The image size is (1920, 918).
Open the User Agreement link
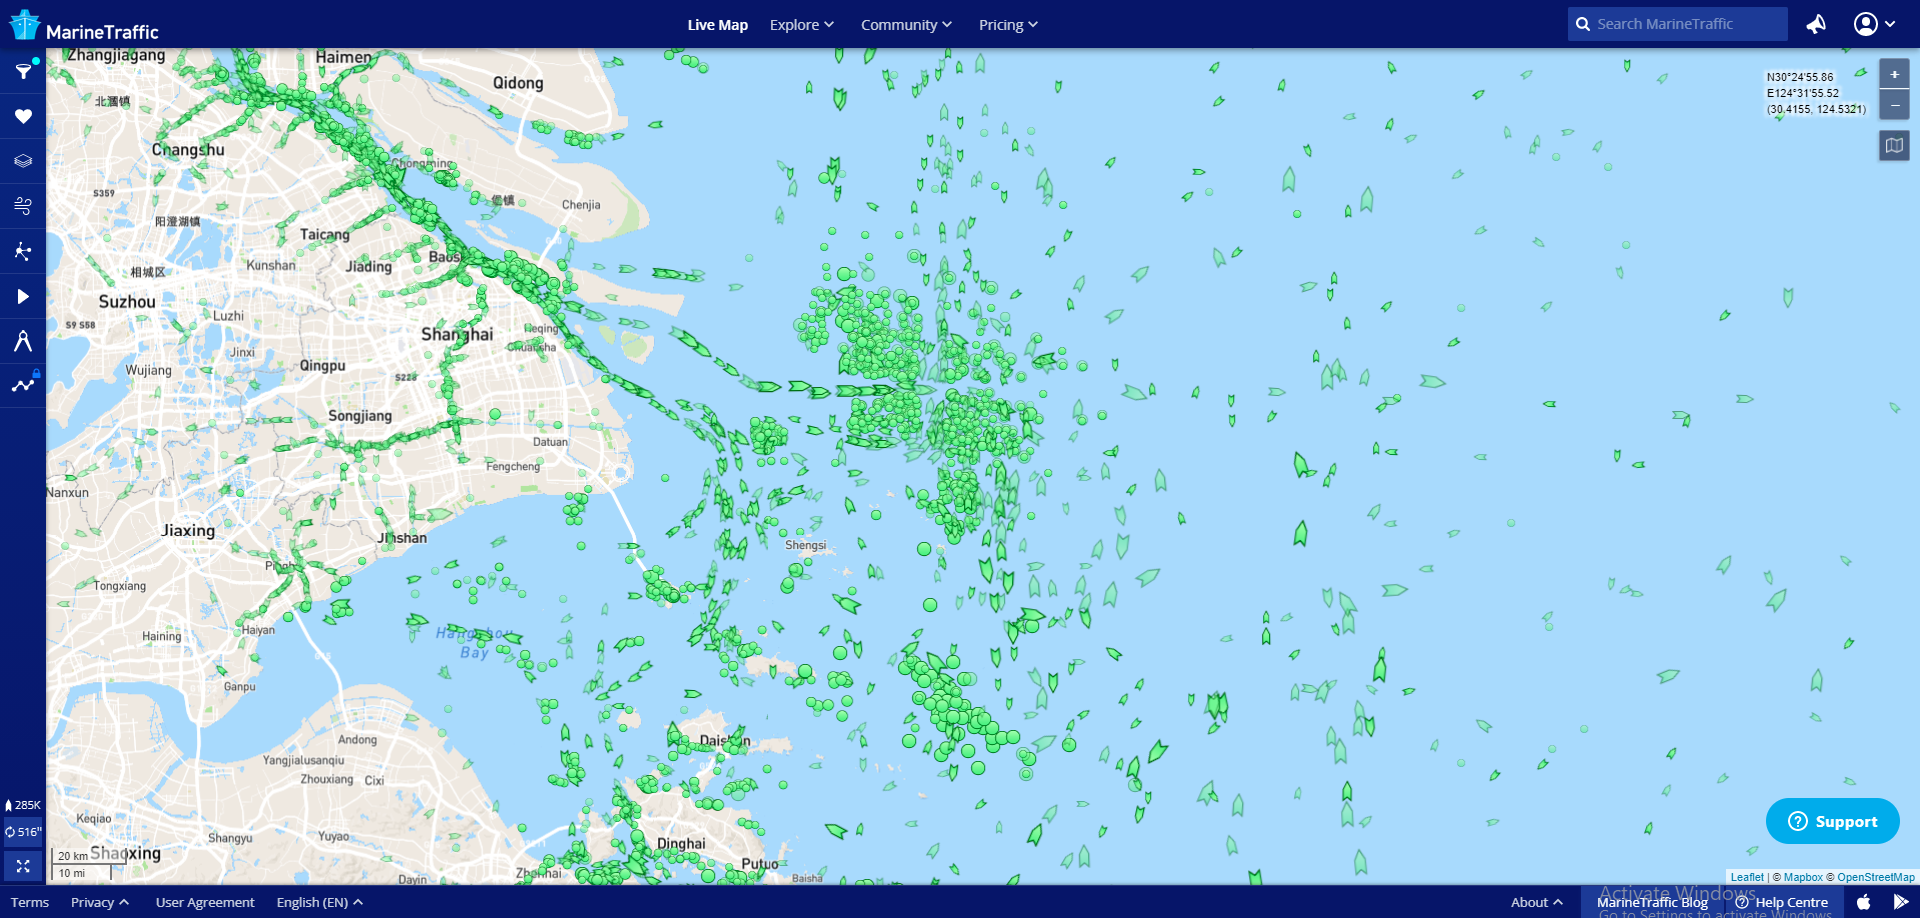pyautogui.click(x=205, y=902)
